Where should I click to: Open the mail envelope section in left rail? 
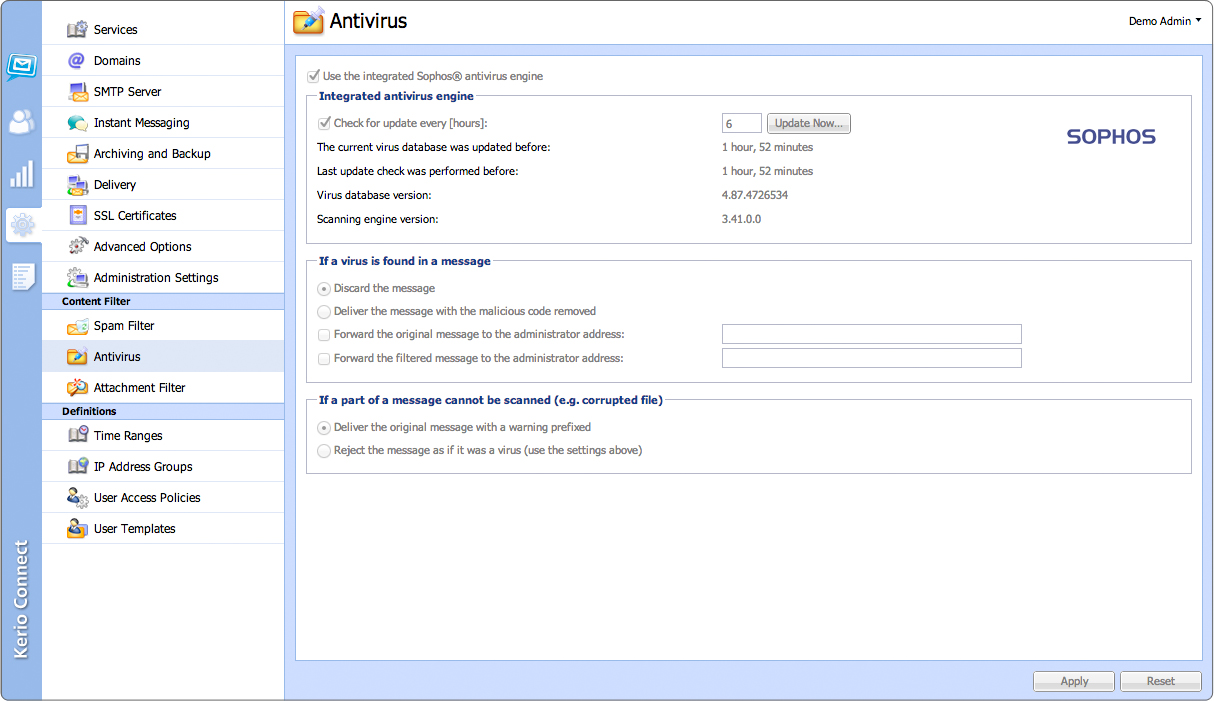pos(21,67)
